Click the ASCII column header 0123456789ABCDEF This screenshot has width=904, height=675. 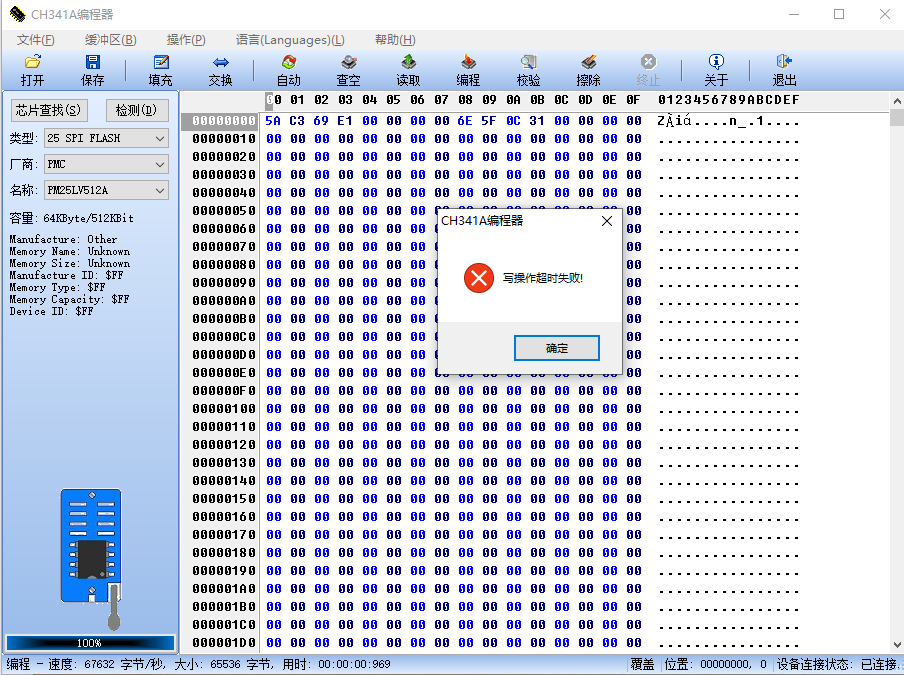point(729,100)
